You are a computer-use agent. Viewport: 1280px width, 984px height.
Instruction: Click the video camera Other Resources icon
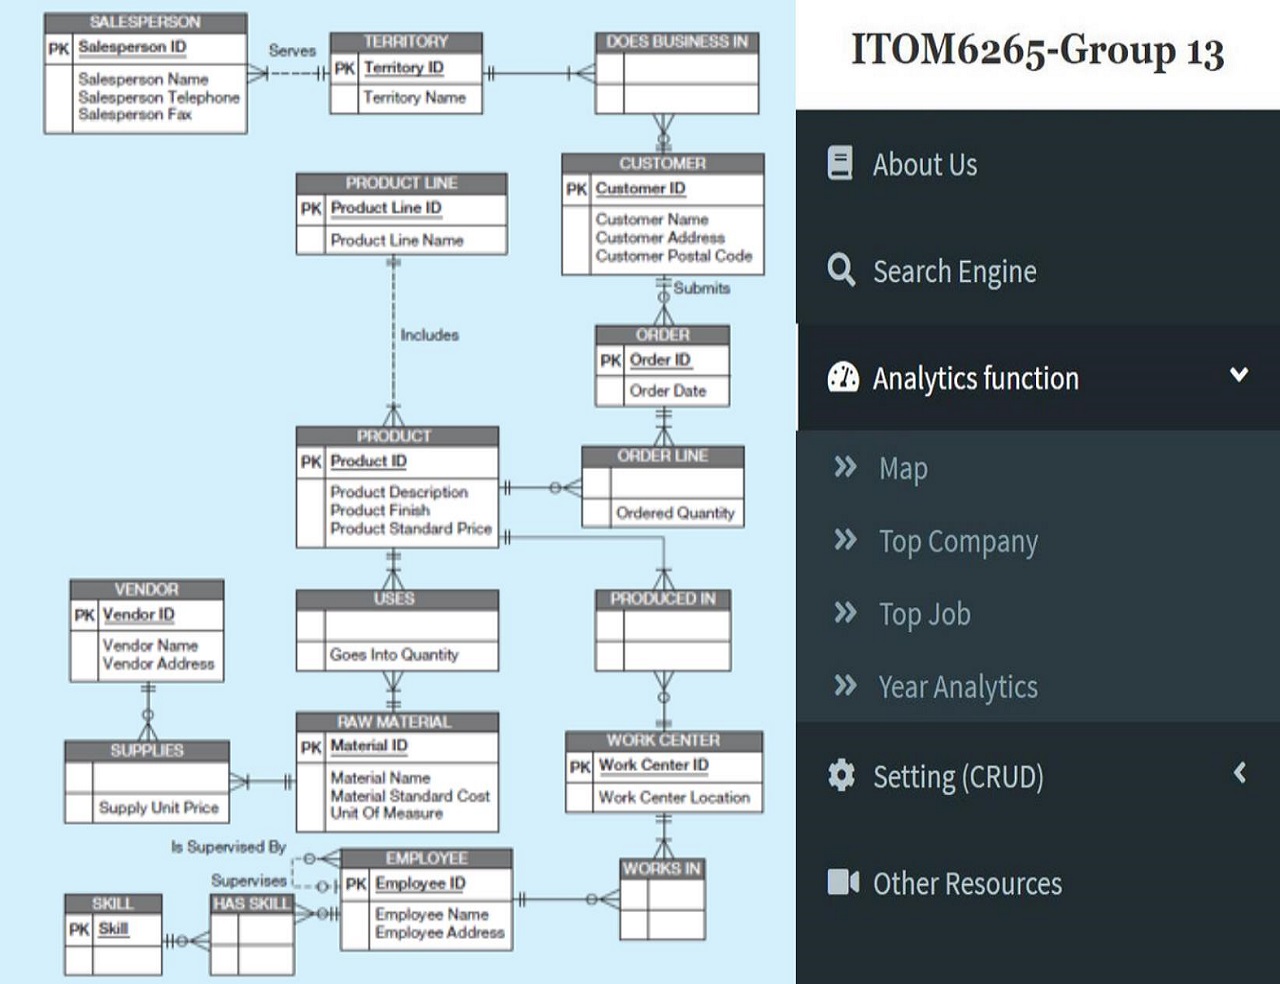[x=842, y=882]
